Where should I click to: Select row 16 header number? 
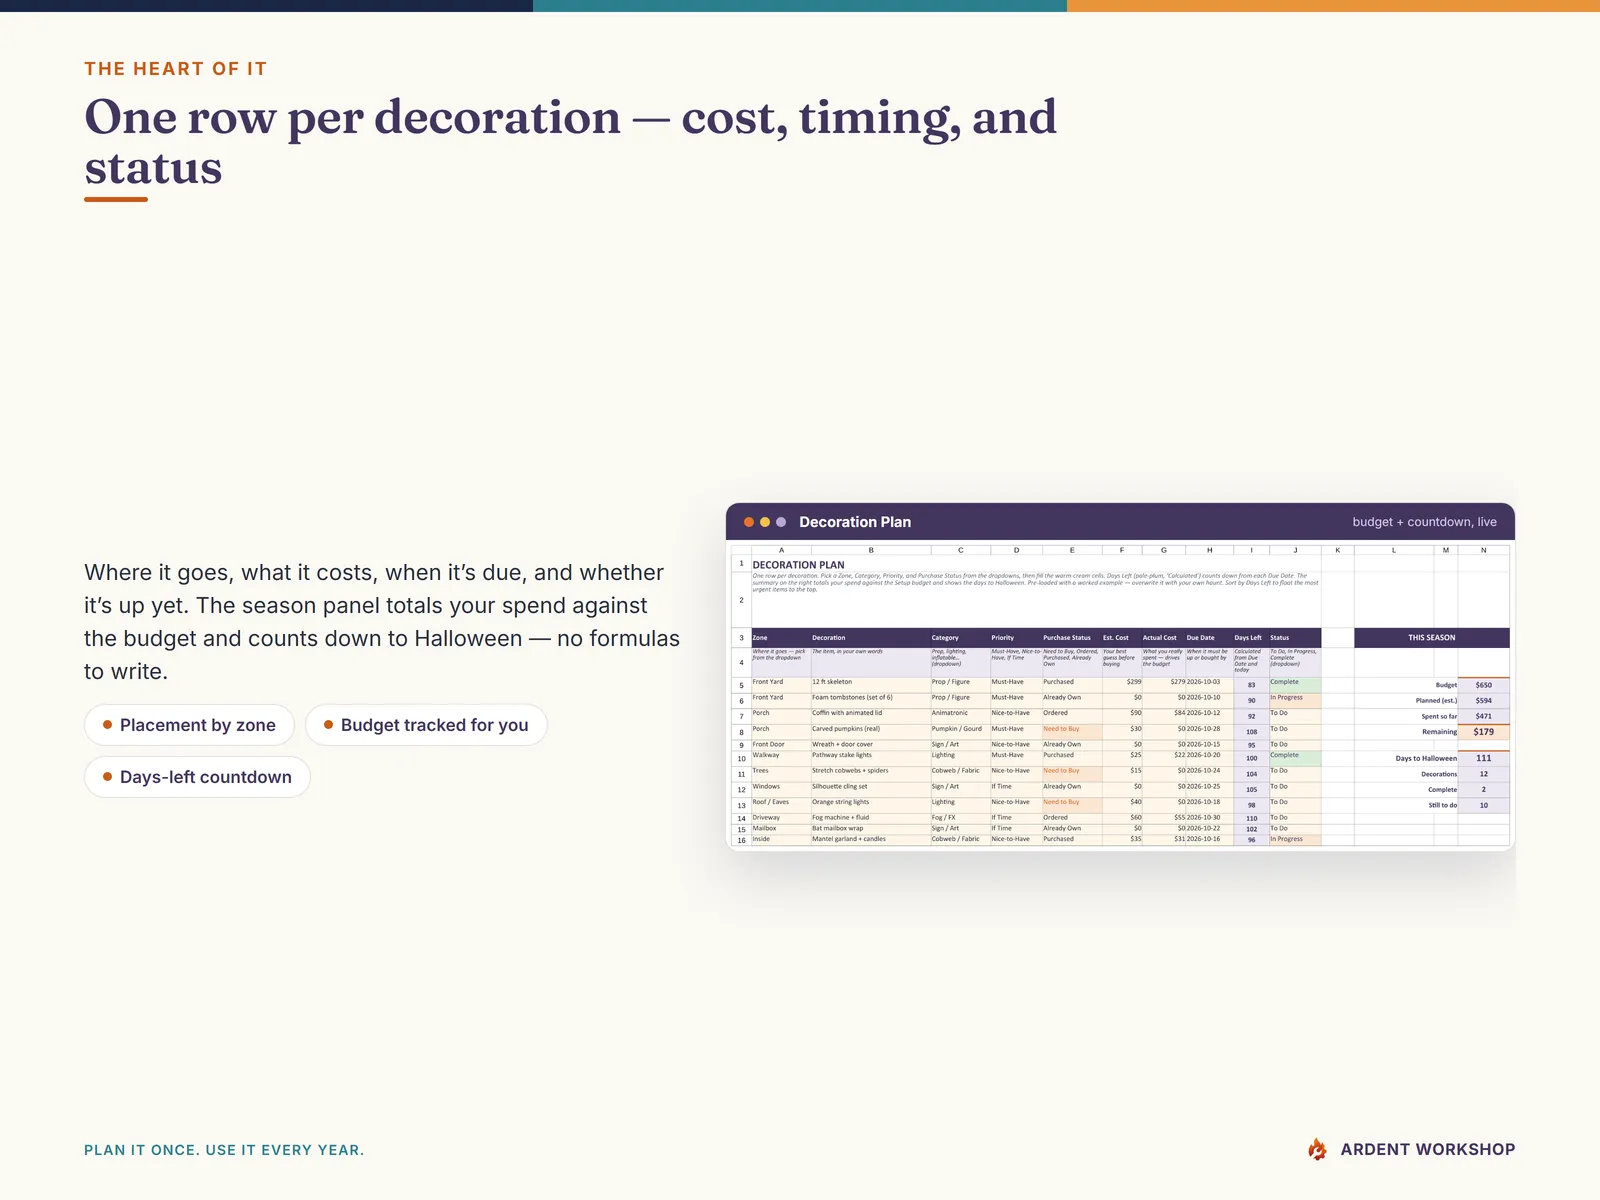pos(741,840)
